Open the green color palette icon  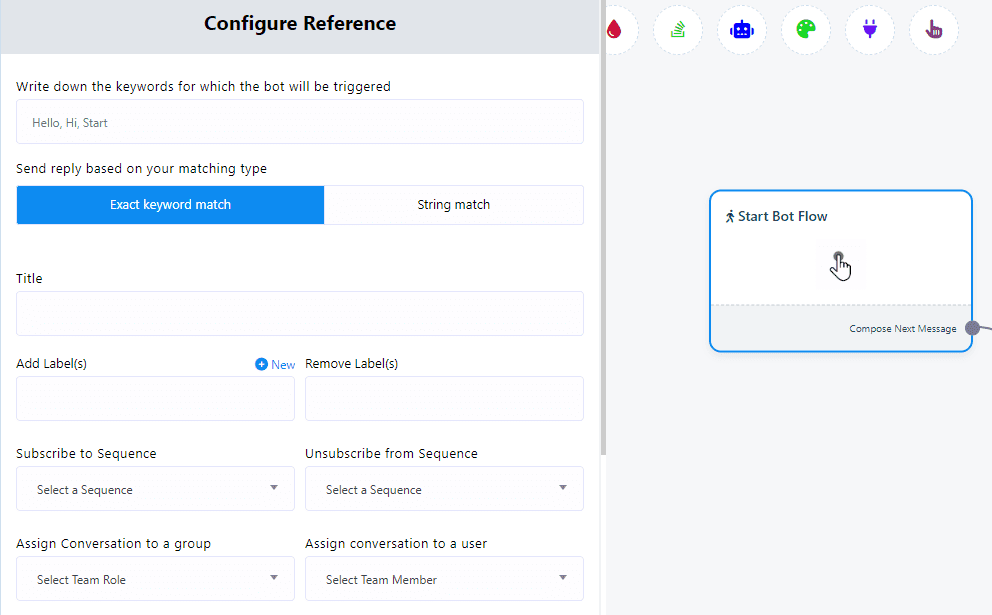point(806,30)
